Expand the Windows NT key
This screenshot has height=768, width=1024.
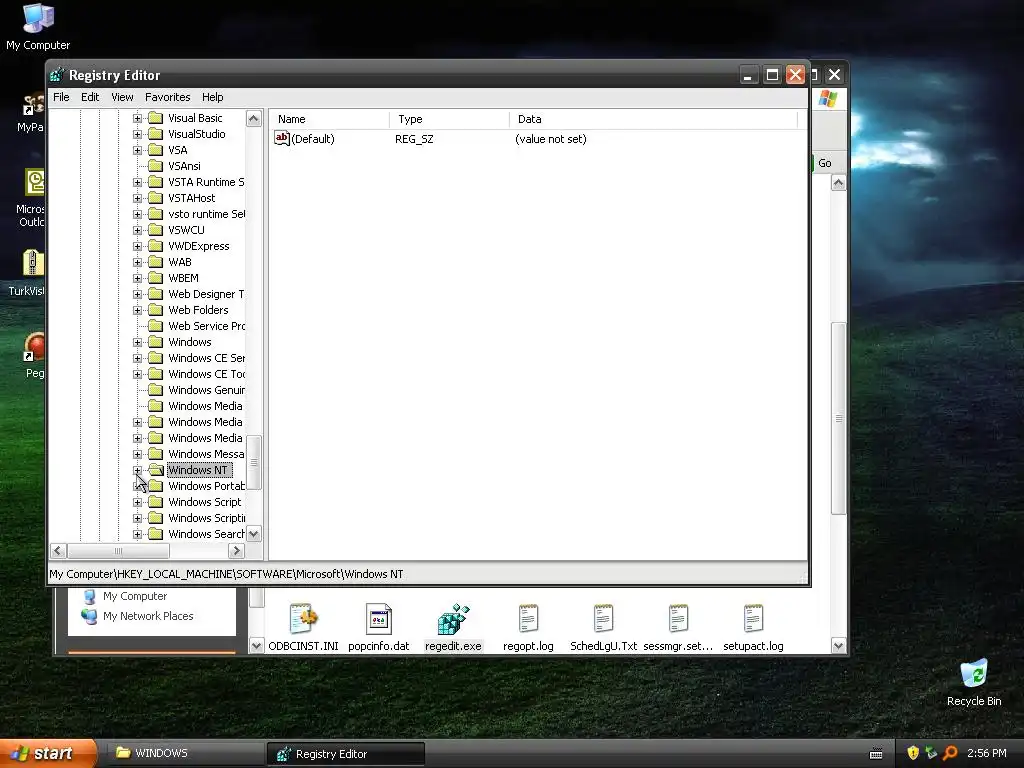pos(137,470)
